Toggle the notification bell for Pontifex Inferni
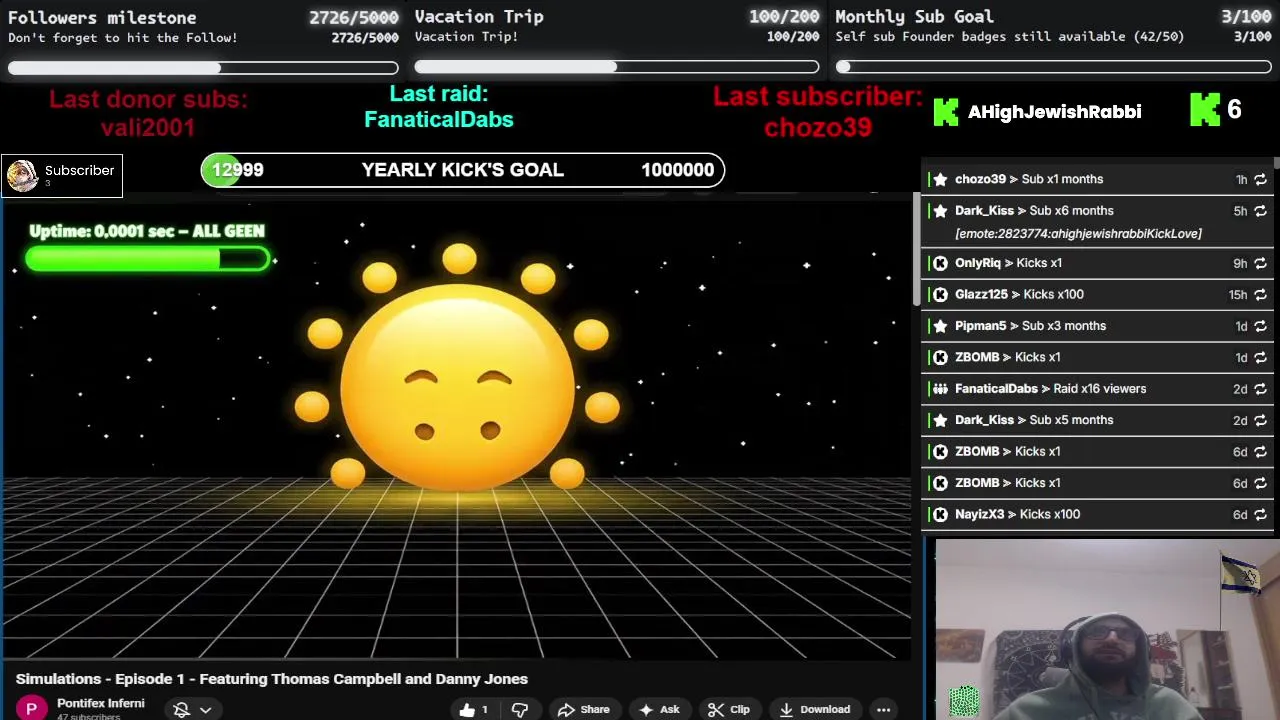The height and width of the screenshot is (720, 1280). click(x=181, y=709)
